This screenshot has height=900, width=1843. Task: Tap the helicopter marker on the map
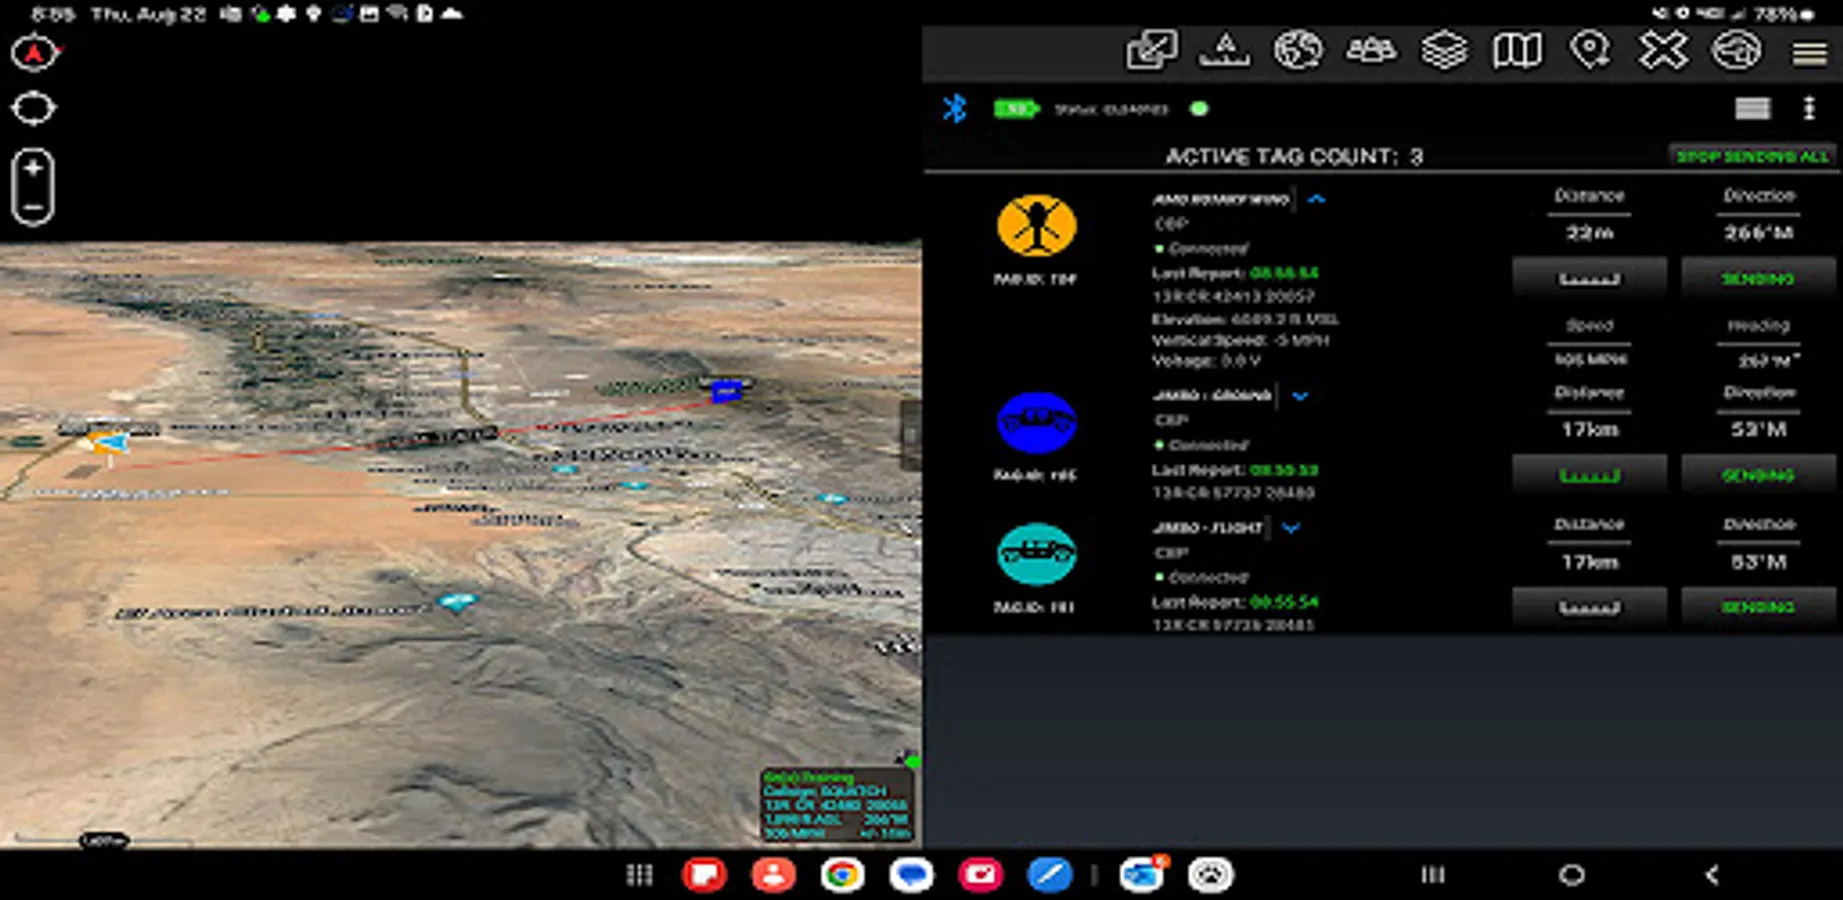(x=108, y=442)
